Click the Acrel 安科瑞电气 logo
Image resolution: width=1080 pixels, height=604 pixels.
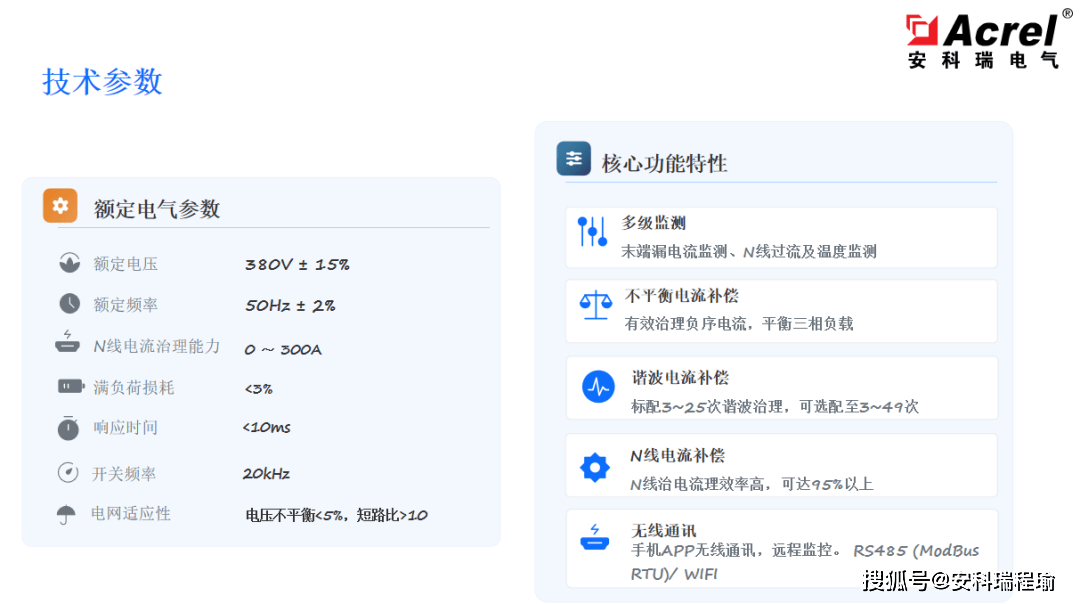(987, 40)
